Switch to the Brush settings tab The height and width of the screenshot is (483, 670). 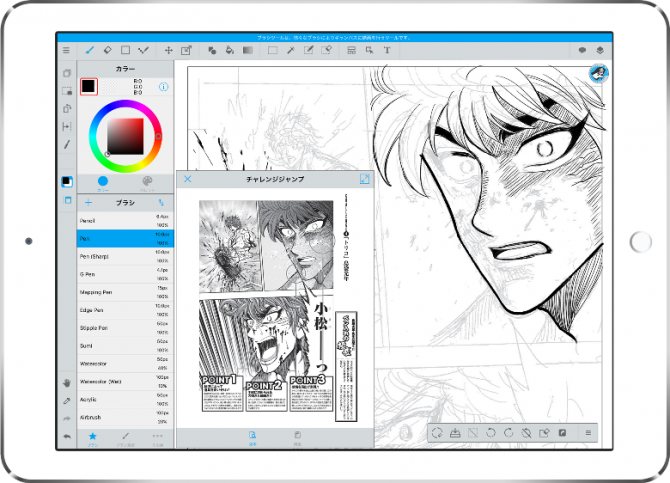(x=125, y=439)
